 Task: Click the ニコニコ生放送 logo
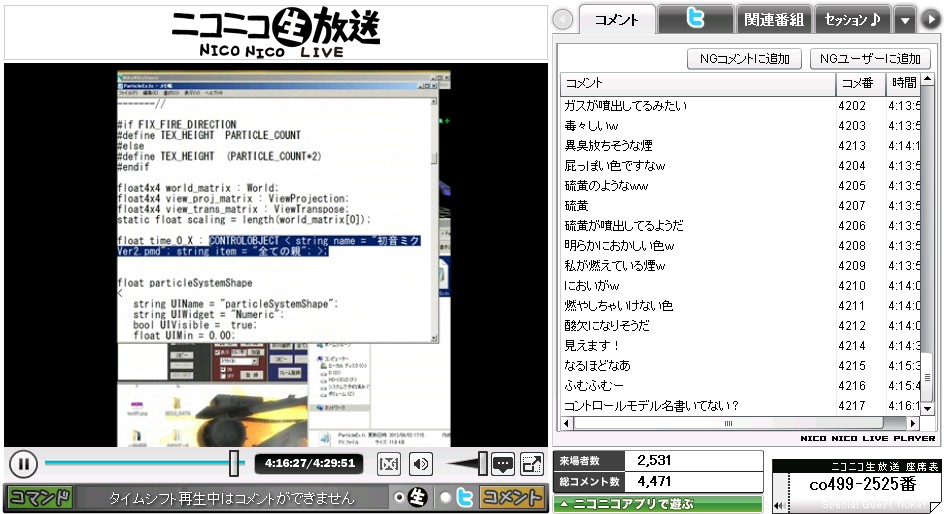276,32
